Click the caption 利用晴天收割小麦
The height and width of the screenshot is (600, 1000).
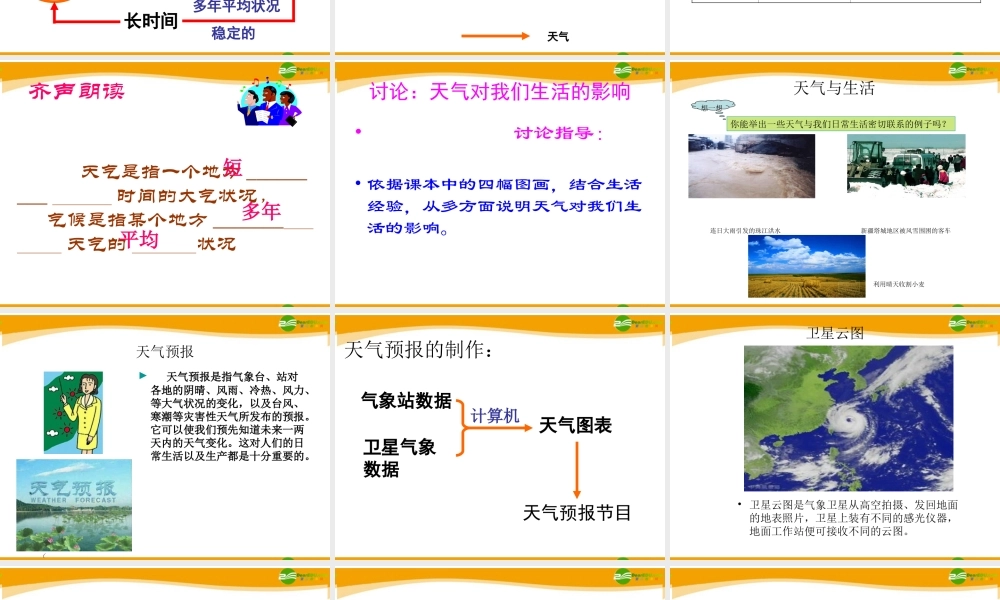point(899,284)
